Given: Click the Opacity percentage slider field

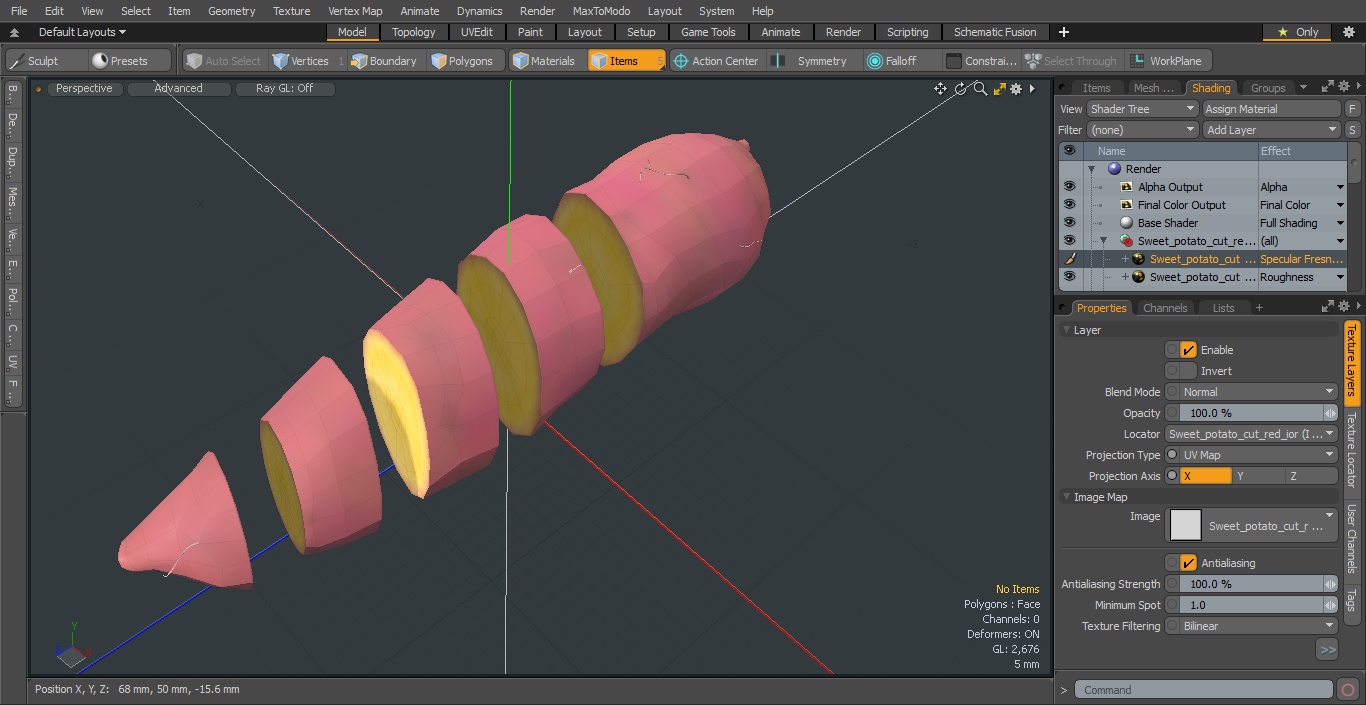Looking at the screenshot, I should [x=1252, y=413].
